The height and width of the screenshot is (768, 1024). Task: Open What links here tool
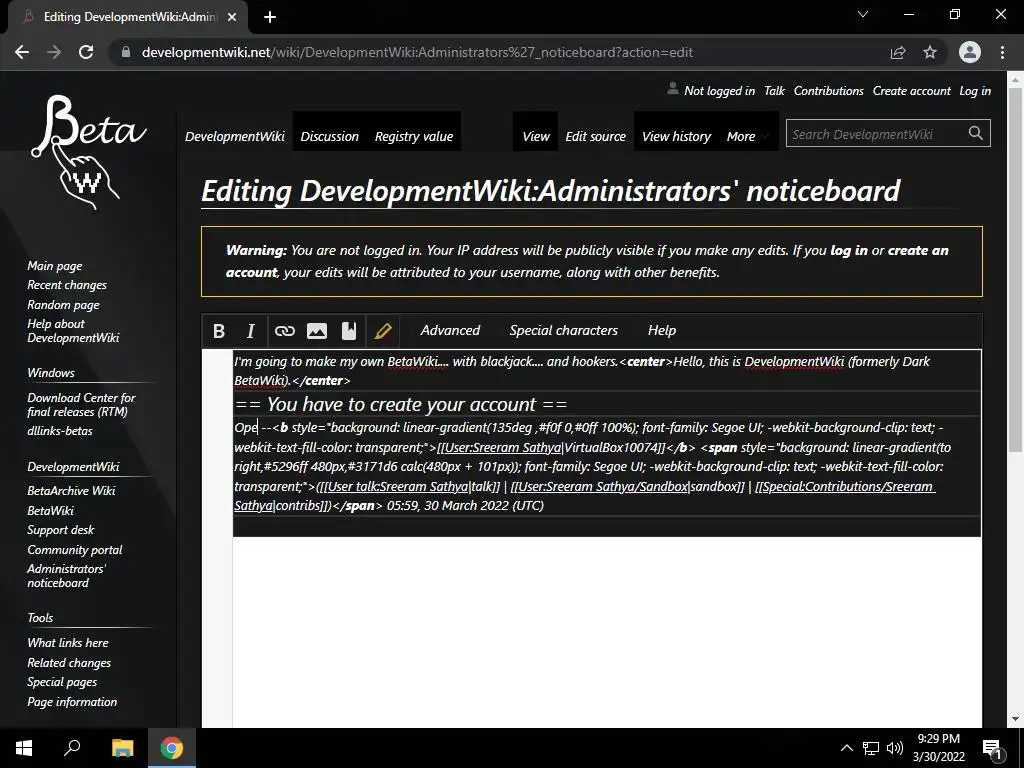point(68,643)
